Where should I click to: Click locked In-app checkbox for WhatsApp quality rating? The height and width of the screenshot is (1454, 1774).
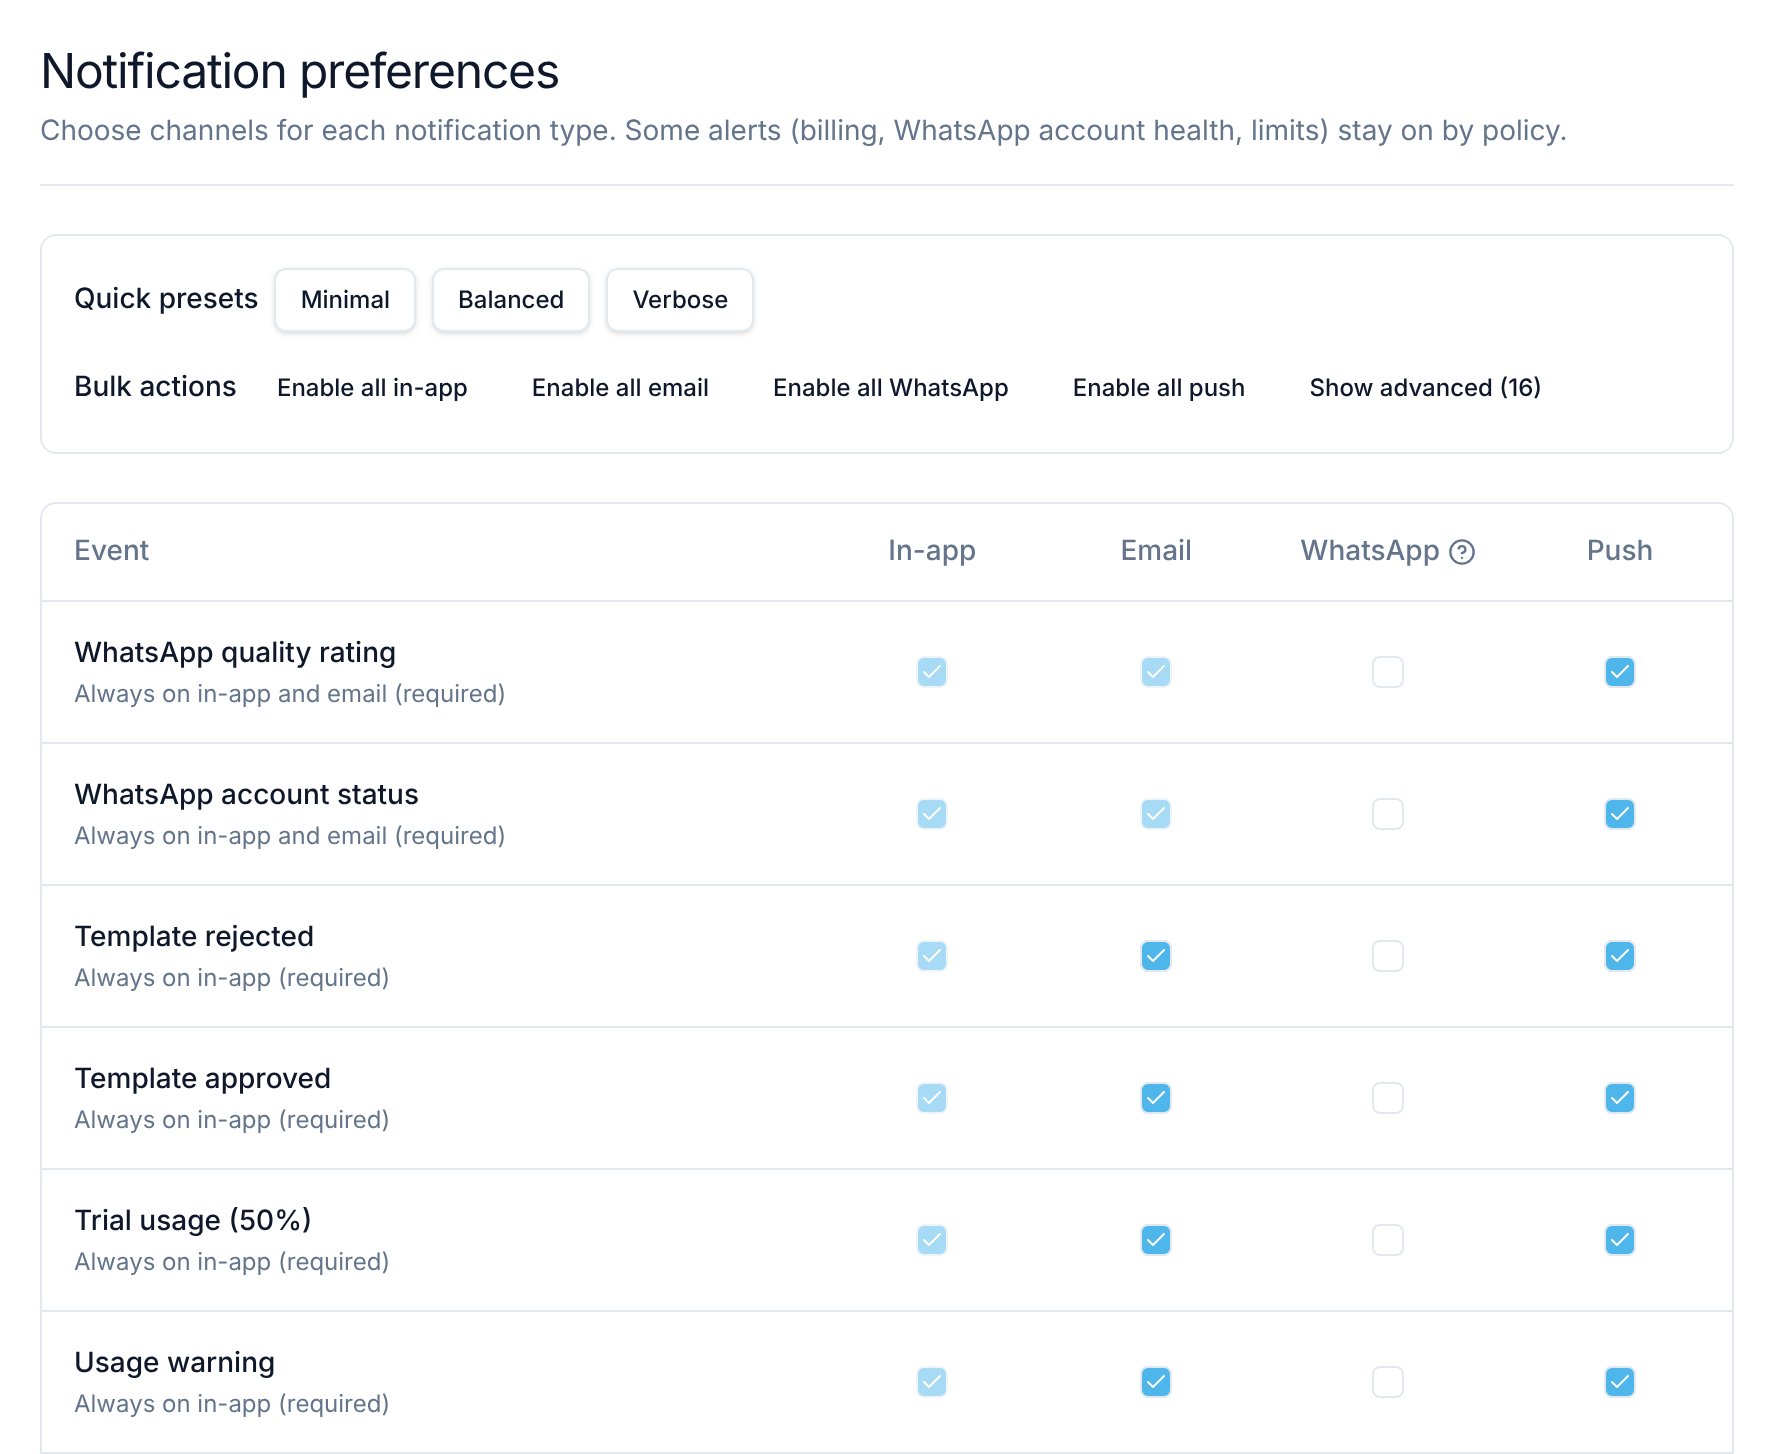point(932,672)
